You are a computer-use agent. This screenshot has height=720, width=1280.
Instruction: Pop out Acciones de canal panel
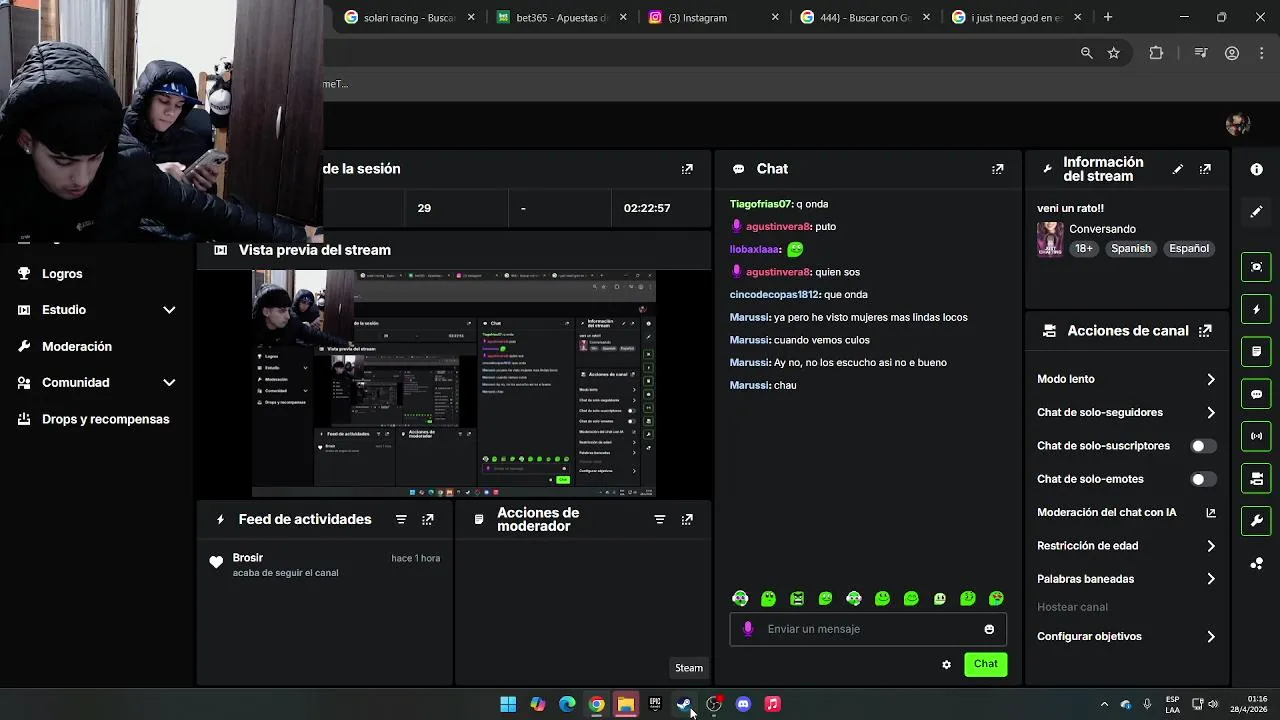pyautogui.click(x=1205, y=331)
